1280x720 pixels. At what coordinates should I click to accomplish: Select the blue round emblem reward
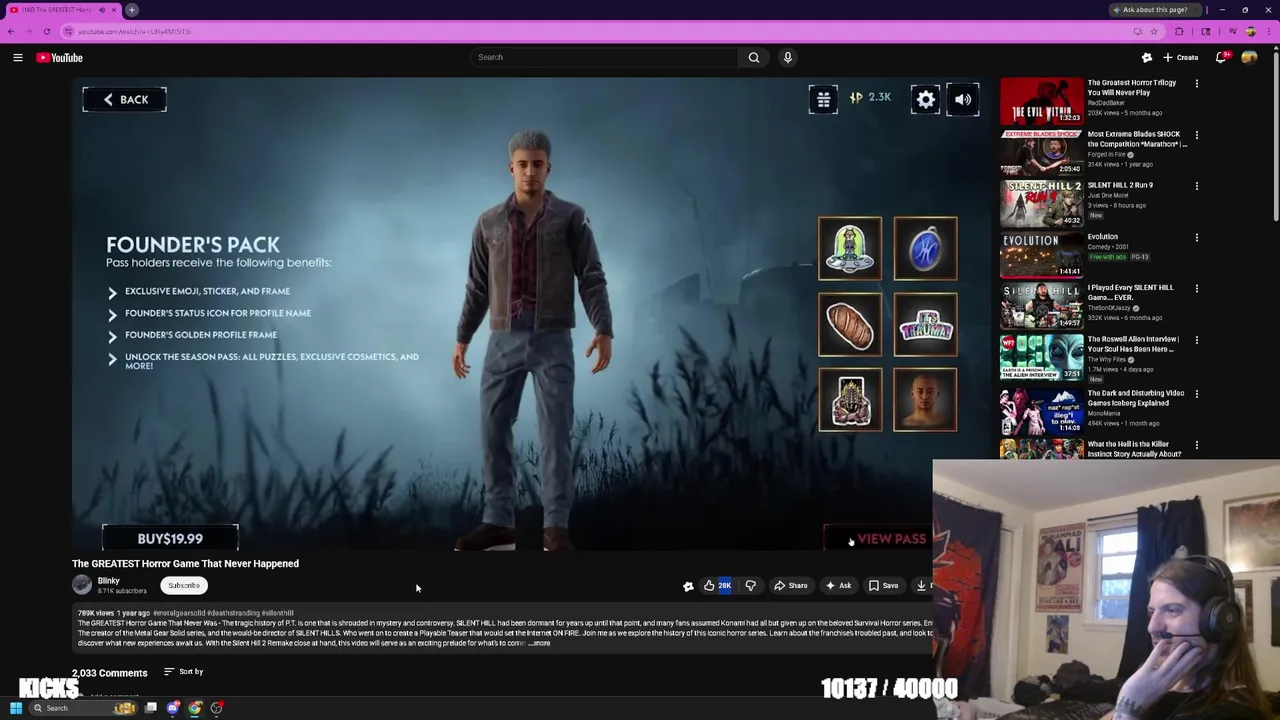tap(925, 248)
